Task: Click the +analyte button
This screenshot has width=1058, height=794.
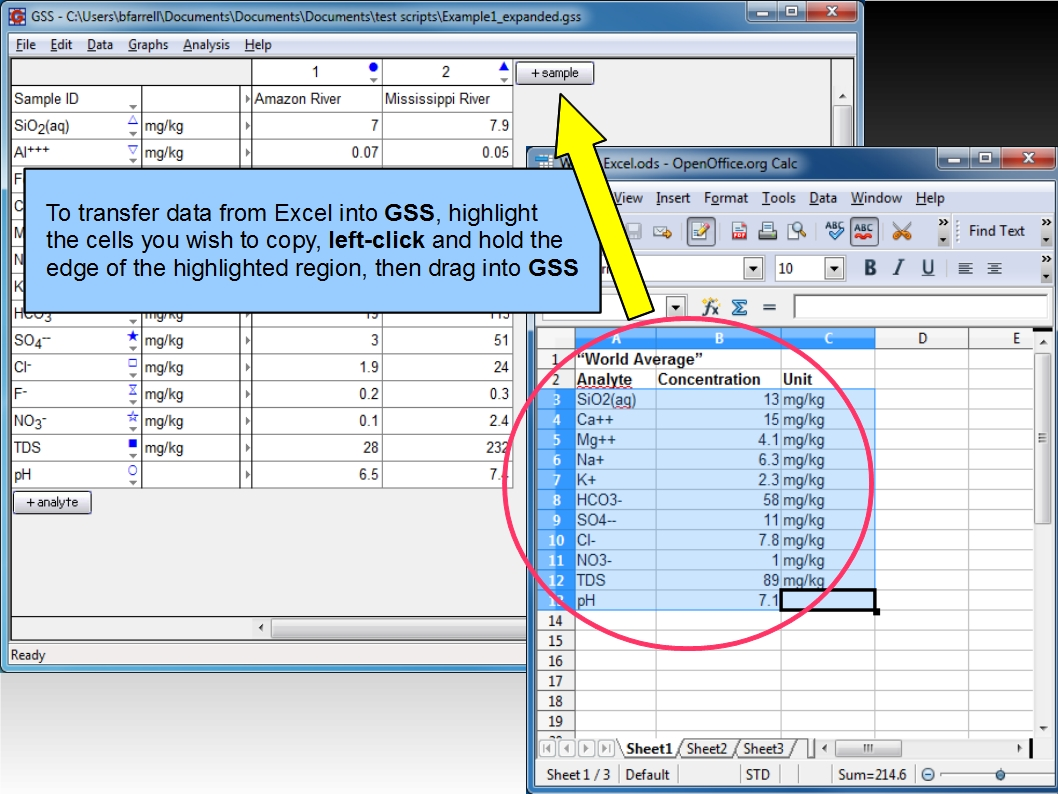Action: 52,502
